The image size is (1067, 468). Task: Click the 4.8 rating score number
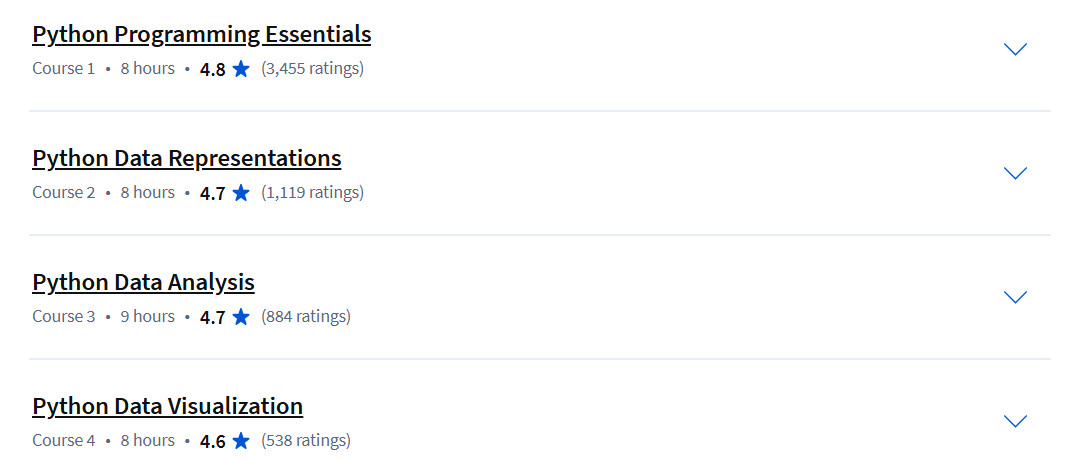[212, 69]
